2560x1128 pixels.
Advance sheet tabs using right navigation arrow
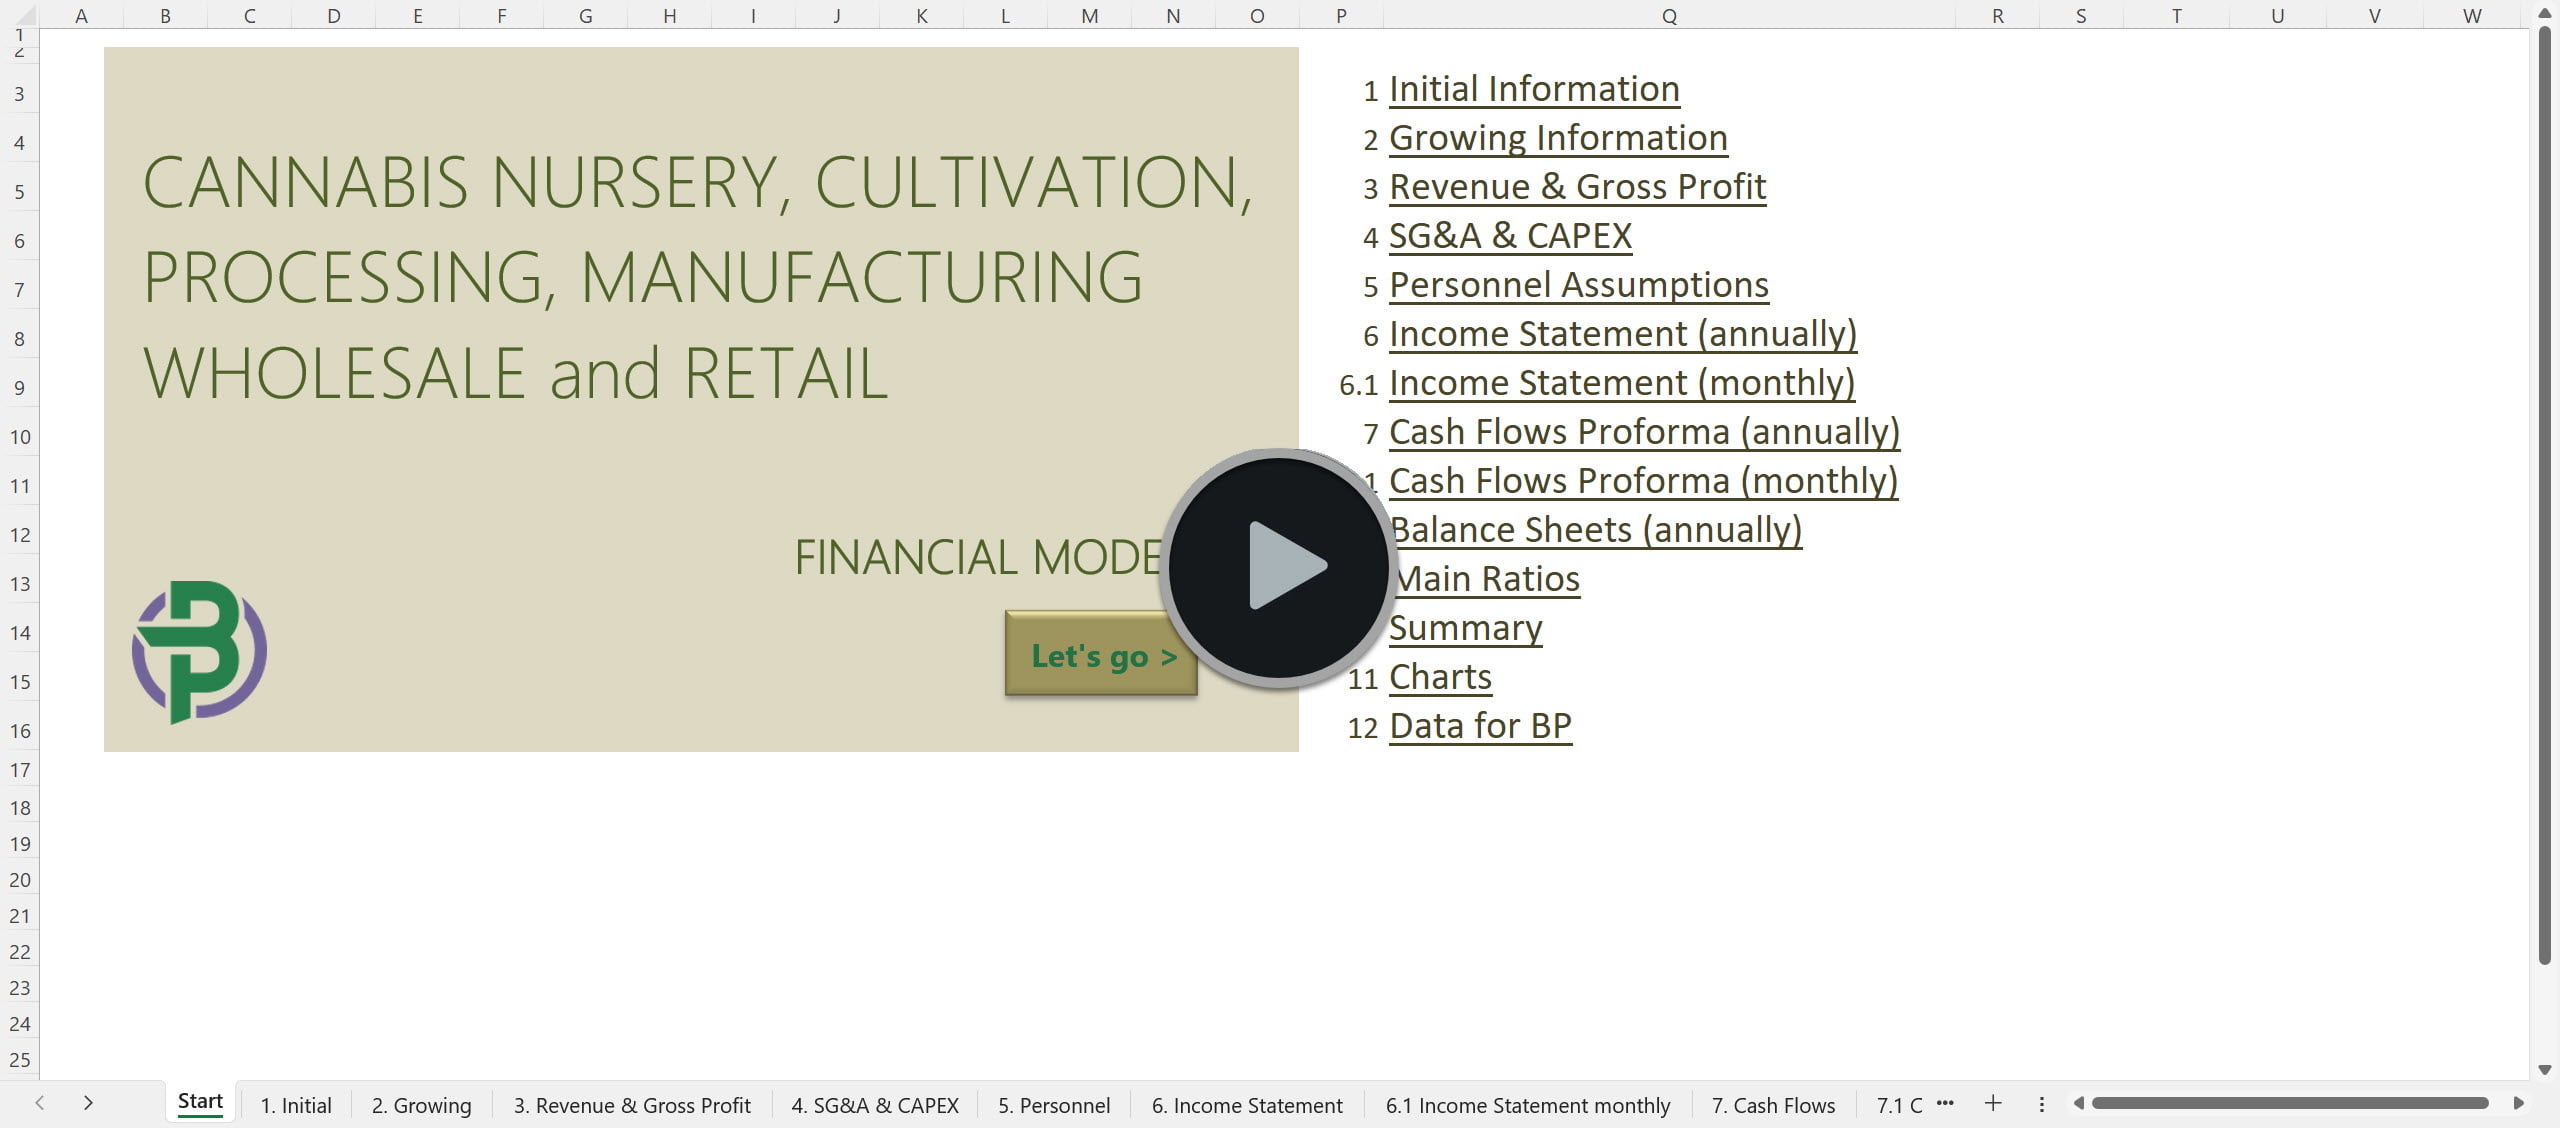[88, 1103]
